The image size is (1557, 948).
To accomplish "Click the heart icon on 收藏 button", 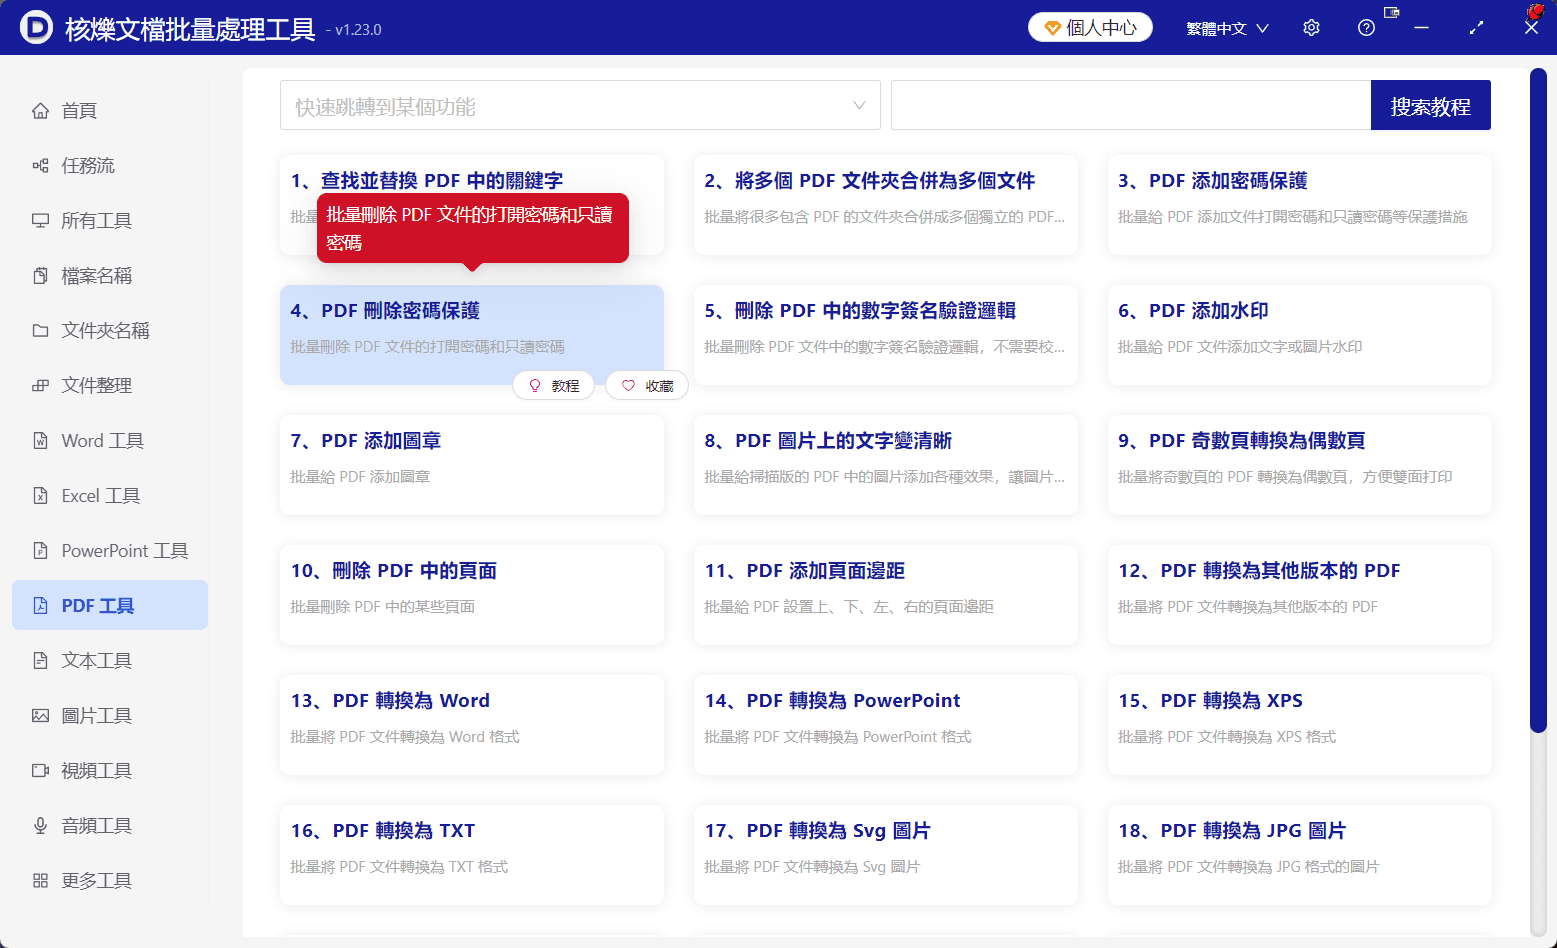I will coord(628,385).
